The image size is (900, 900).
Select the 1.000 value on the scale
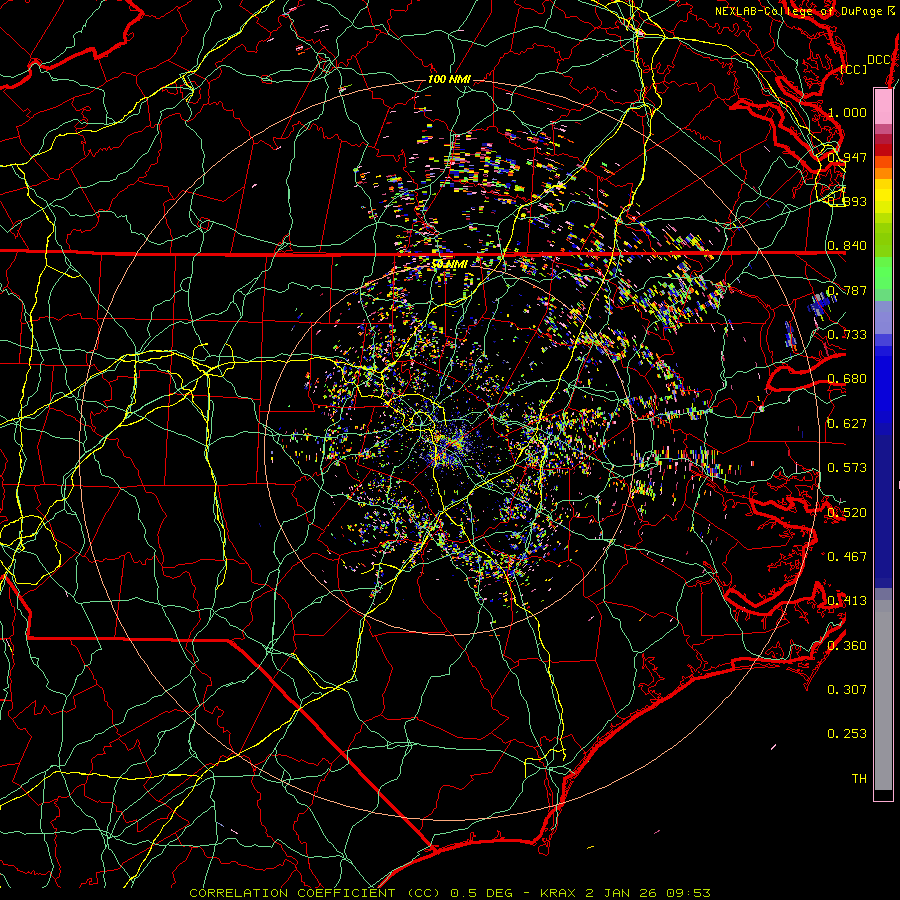[847, 112]
